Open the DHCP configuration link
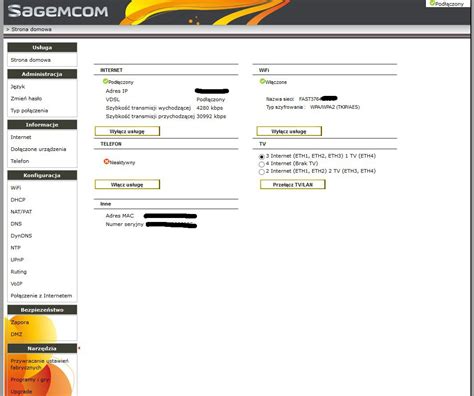The height and width of the screenshot is (396, 474). 18,200
